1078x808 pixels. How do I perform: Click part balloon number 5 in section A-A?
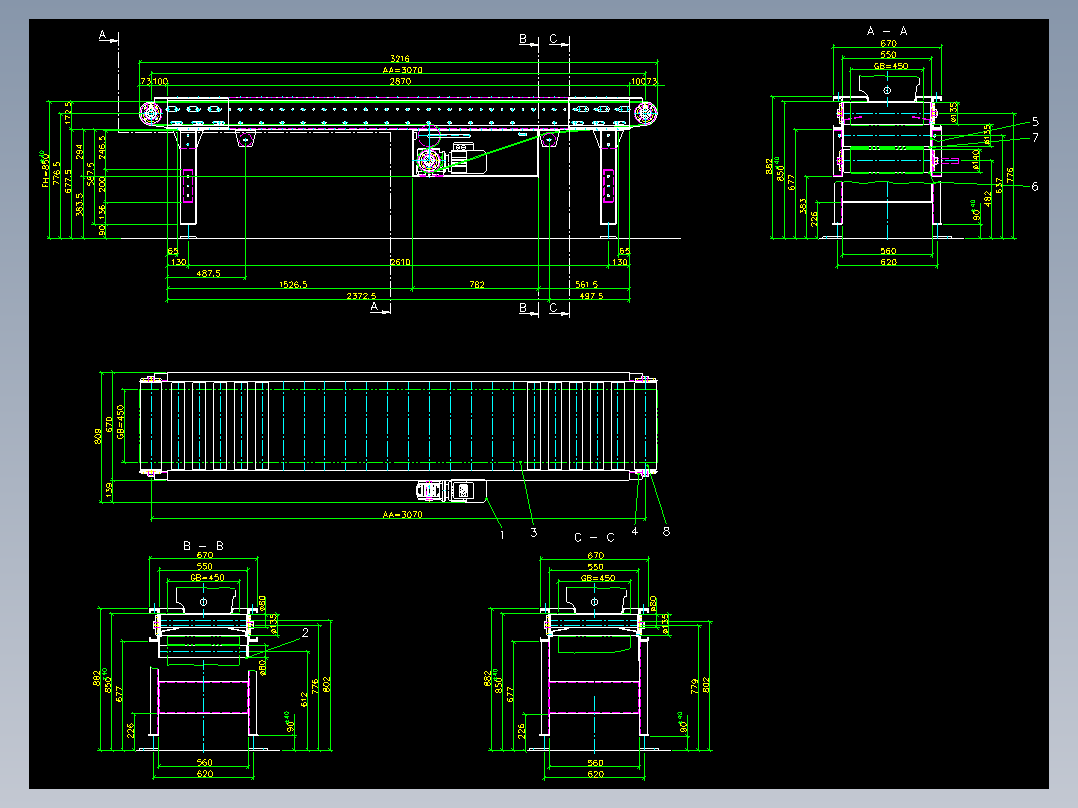click(x=1035, y=122)
